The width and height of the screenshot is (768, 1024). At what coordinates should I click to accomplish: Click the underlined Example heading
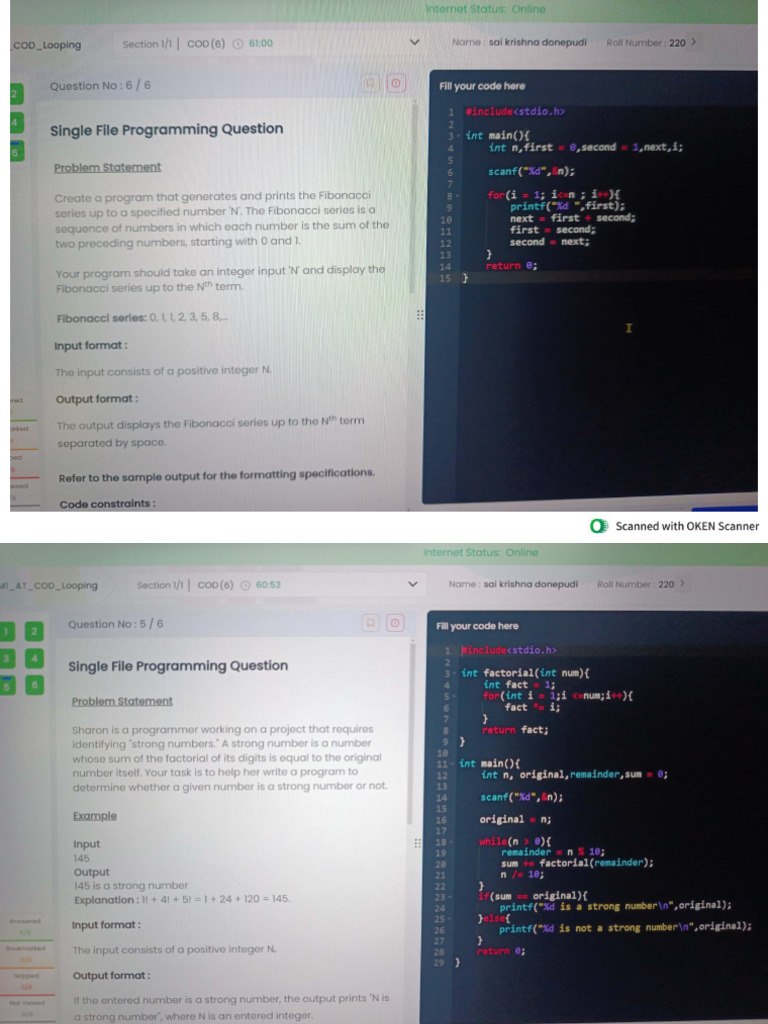click(x=95, y=816)
